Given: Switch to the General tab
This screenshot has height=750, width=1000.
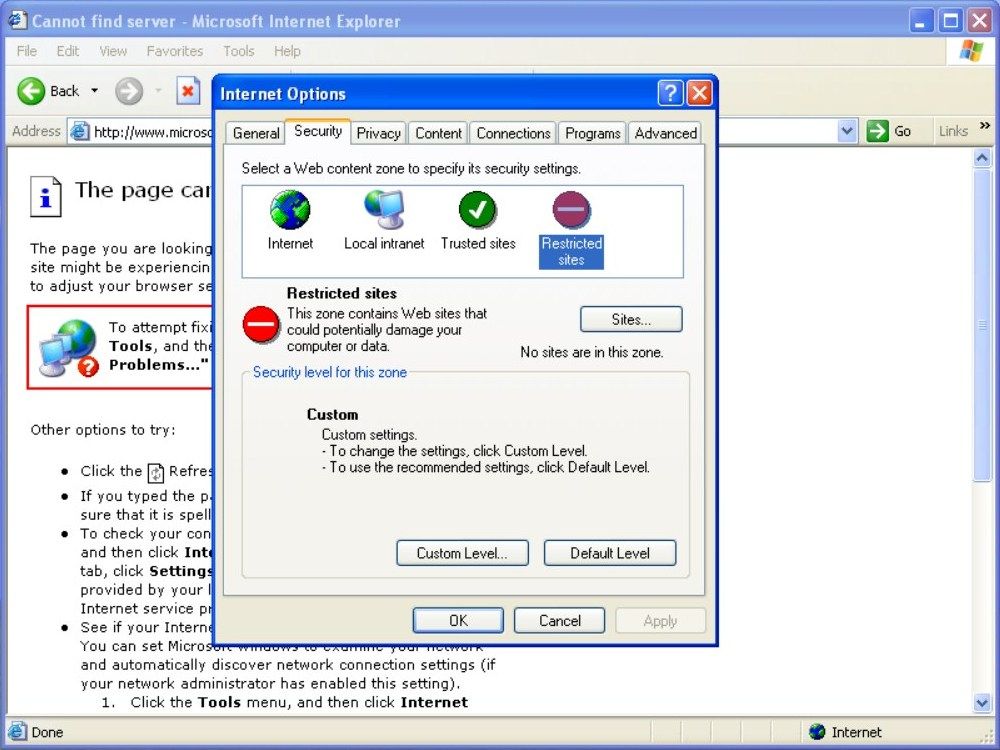Looking at the screenshot, I should [256, 133].
